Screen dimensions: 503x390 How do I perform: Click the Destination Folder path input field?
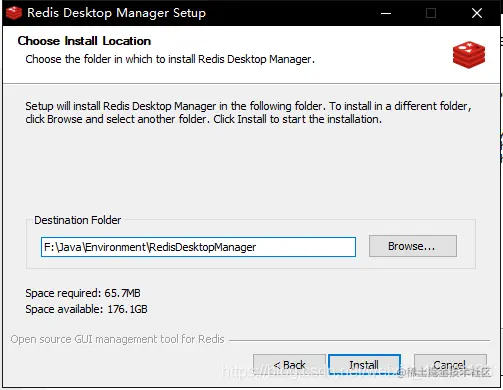[198, 247]
